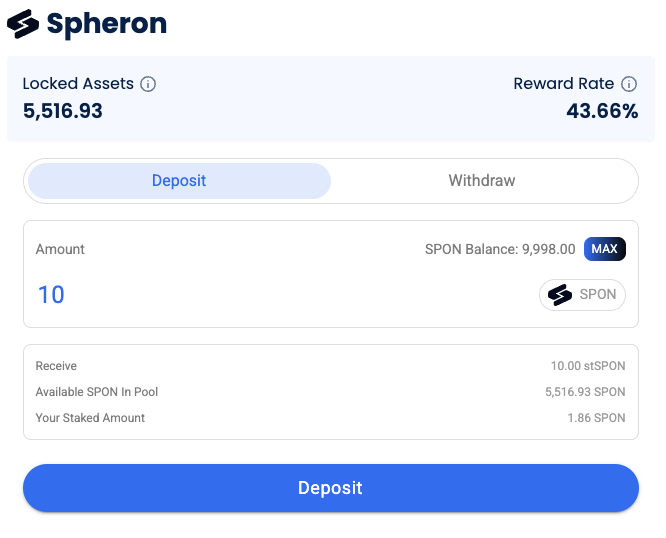The height and width of the screenshot is (538, 666).
Task: Click the Reward Rate 43.66% value
Action: pos(602,111)
